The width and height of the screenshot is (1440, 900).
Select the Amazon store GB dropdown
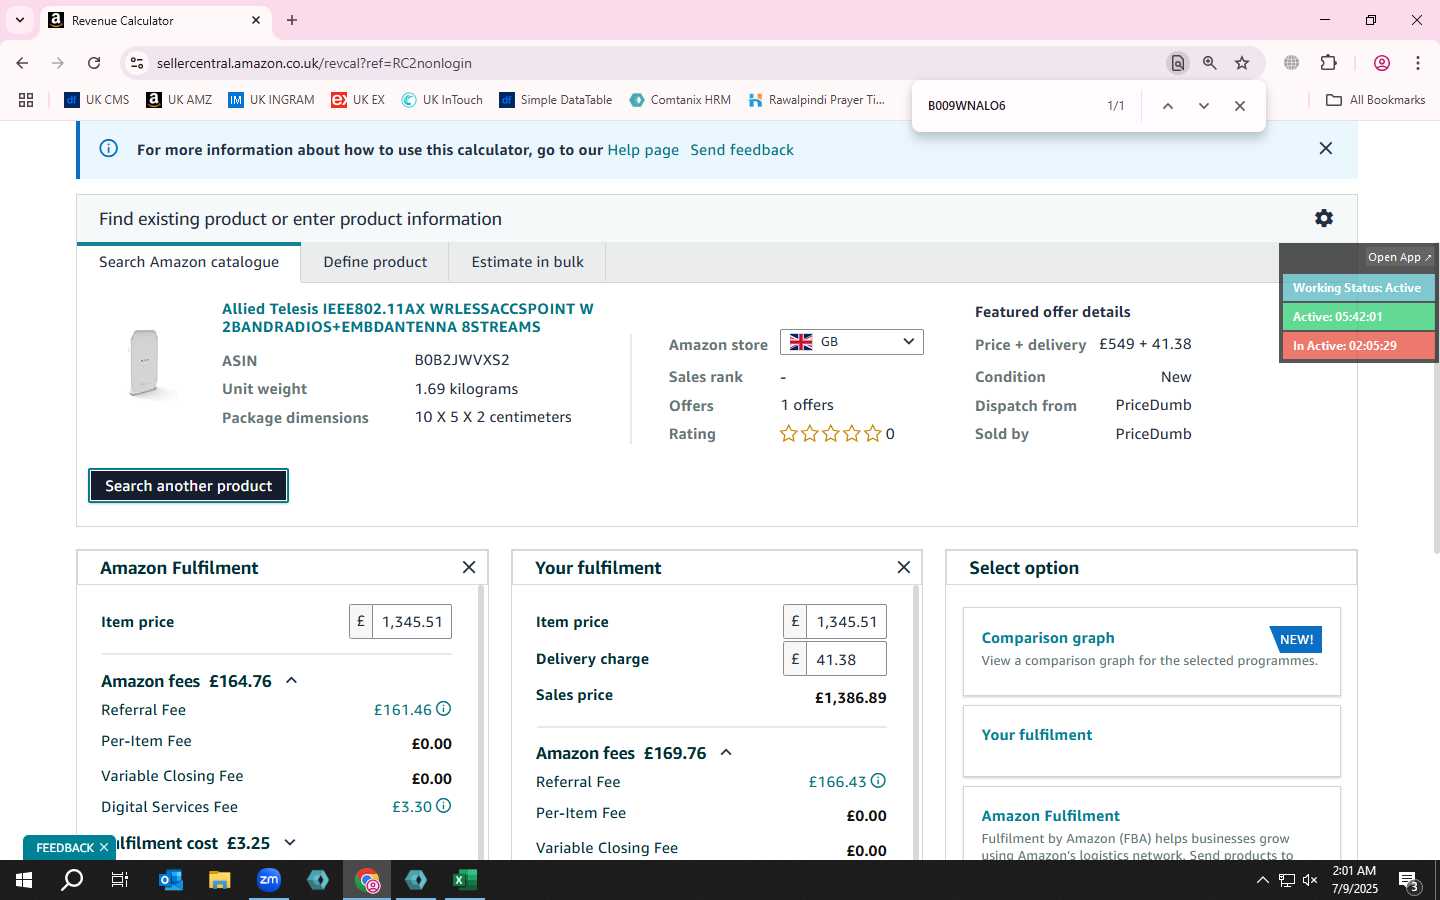[x=852, y=342]
